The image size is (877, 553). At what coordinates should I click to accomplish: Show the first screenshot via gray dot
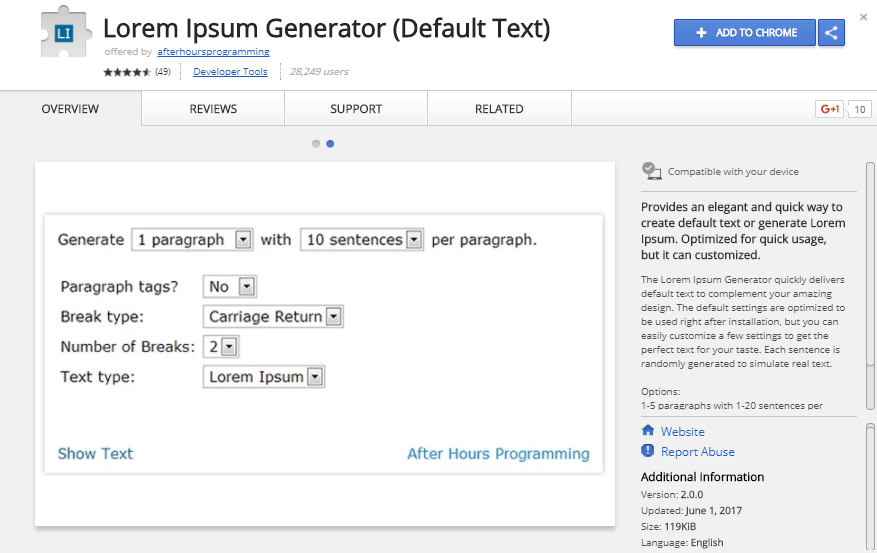click(x=316, y=144)
